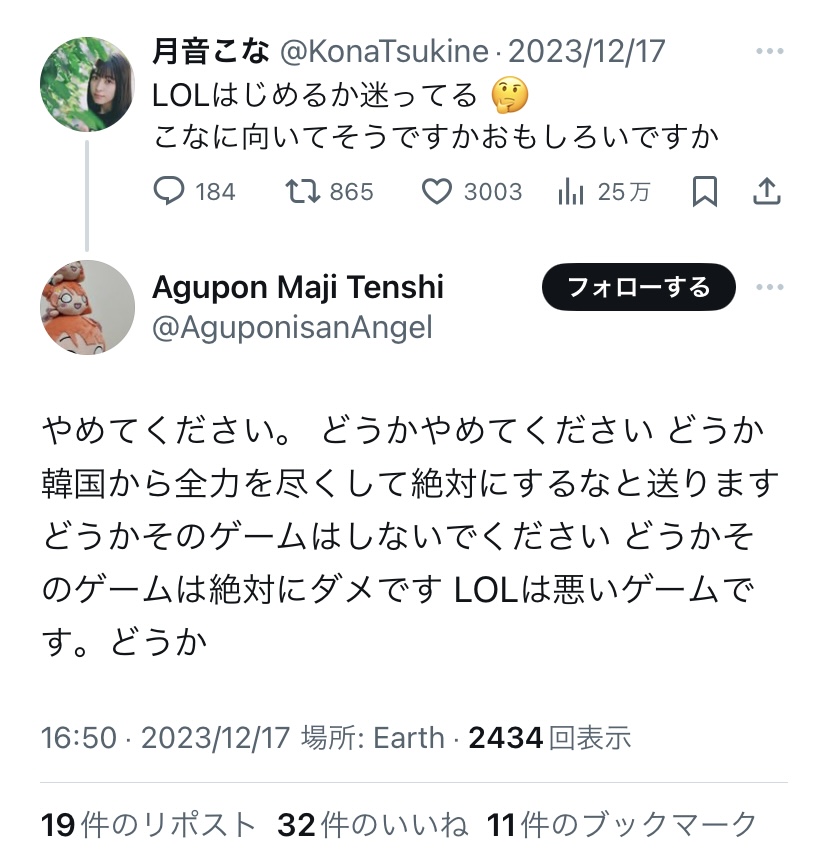The width and height of the screenshot is (828, 852).
Task: Open the 2023/12/17 date on 月音こな's tweet
Action: coord(586,52)
